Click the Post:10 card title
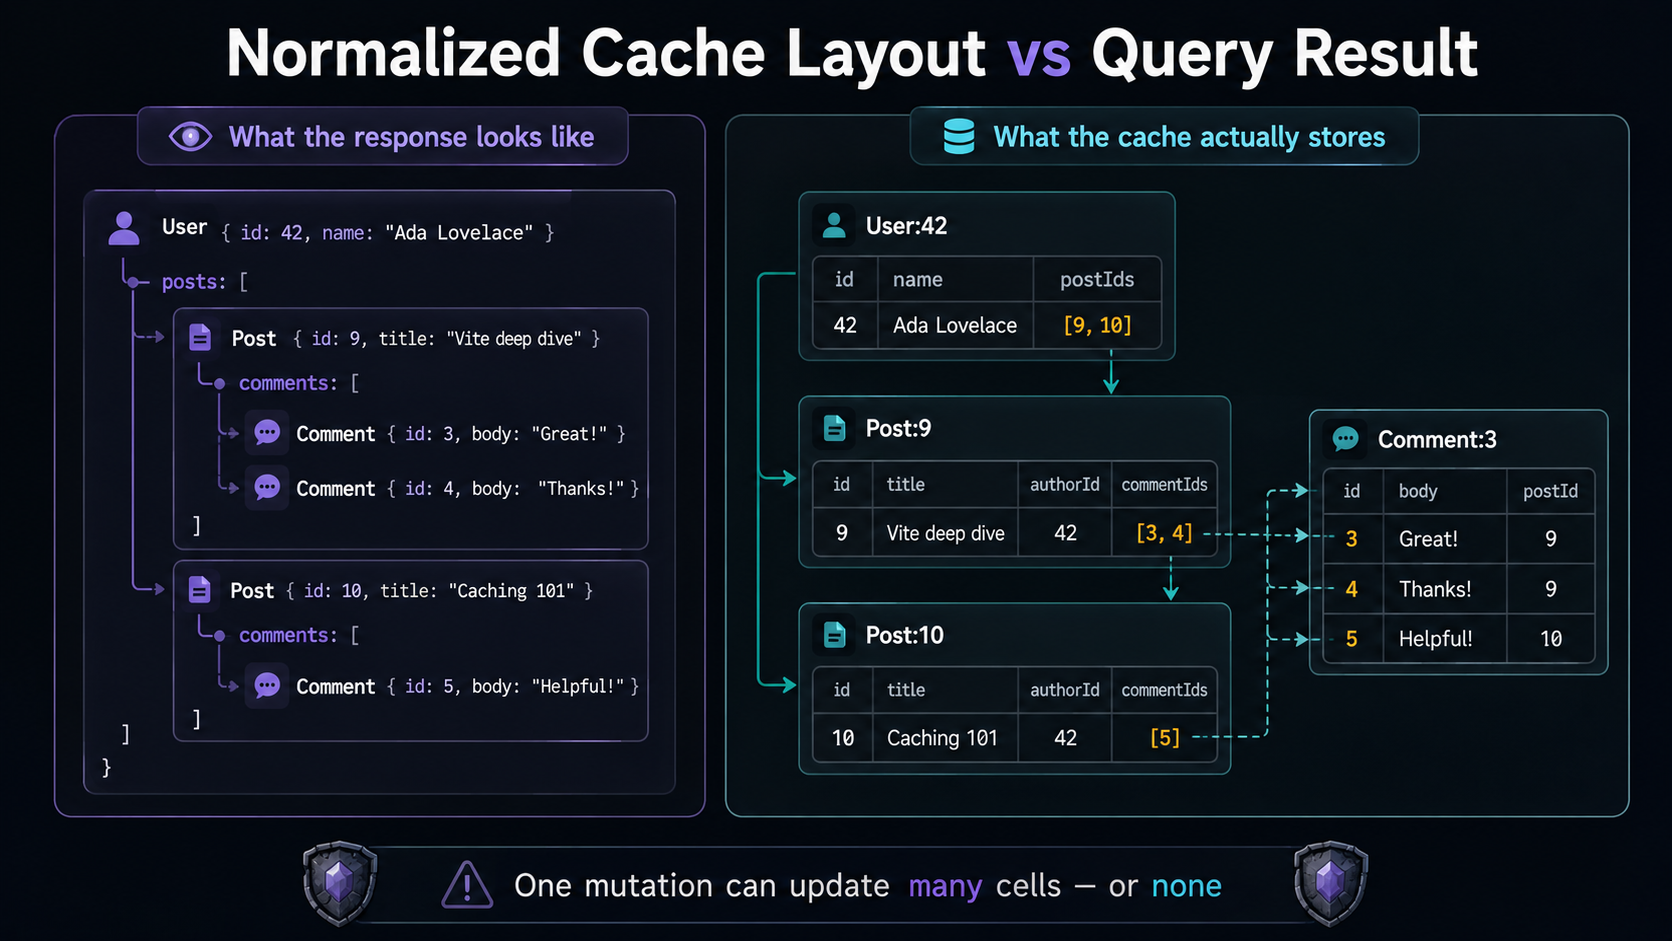The image size is (1672, 941). click(x=904, y=635)
